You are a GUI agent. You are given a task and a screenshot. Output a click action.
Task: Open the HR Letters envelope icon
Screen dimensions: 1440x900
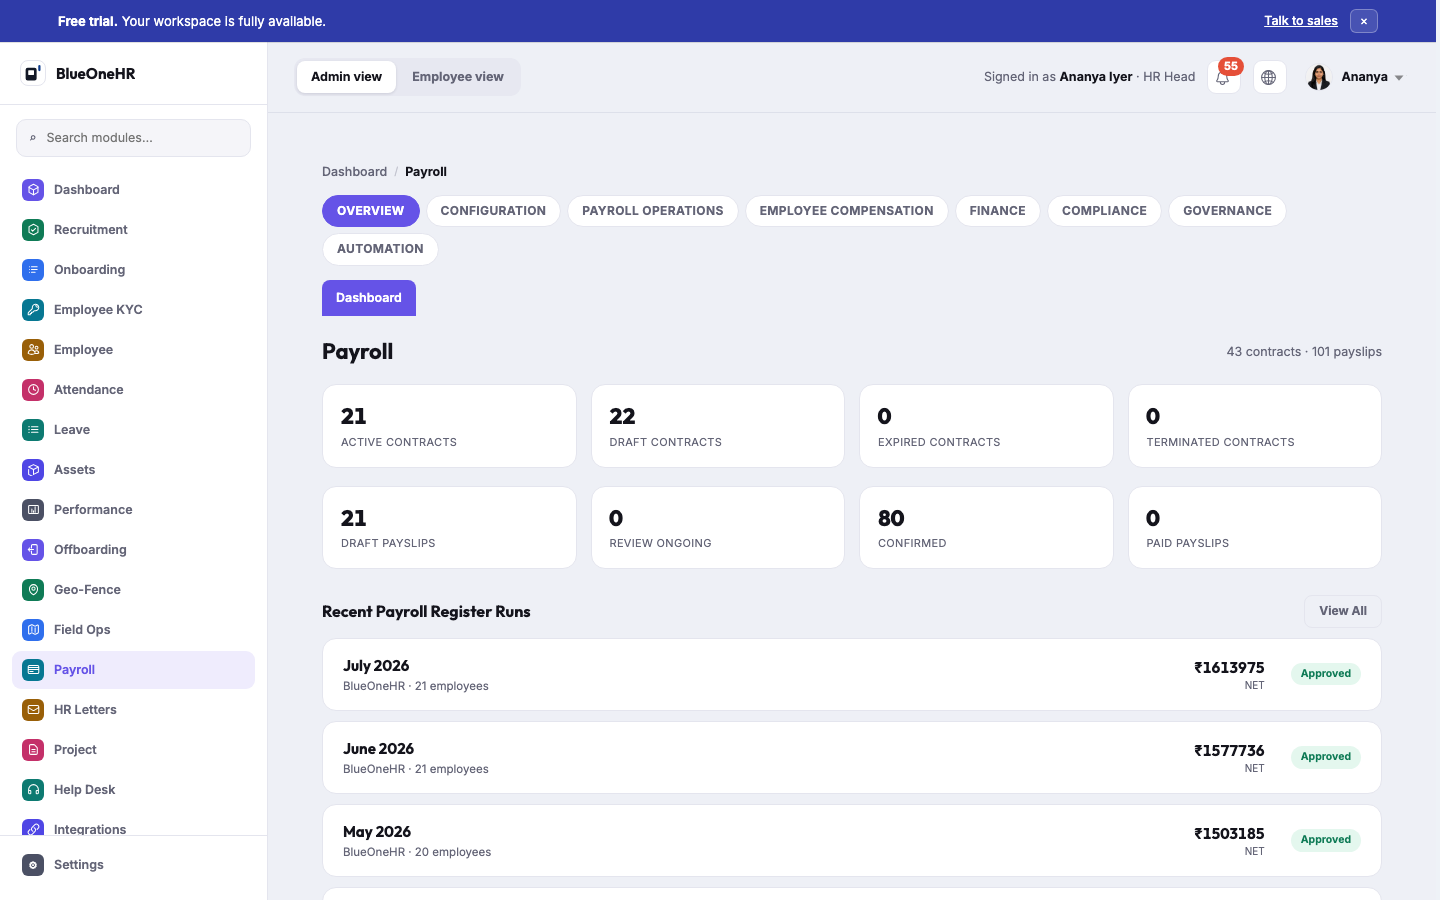[33, 710]
